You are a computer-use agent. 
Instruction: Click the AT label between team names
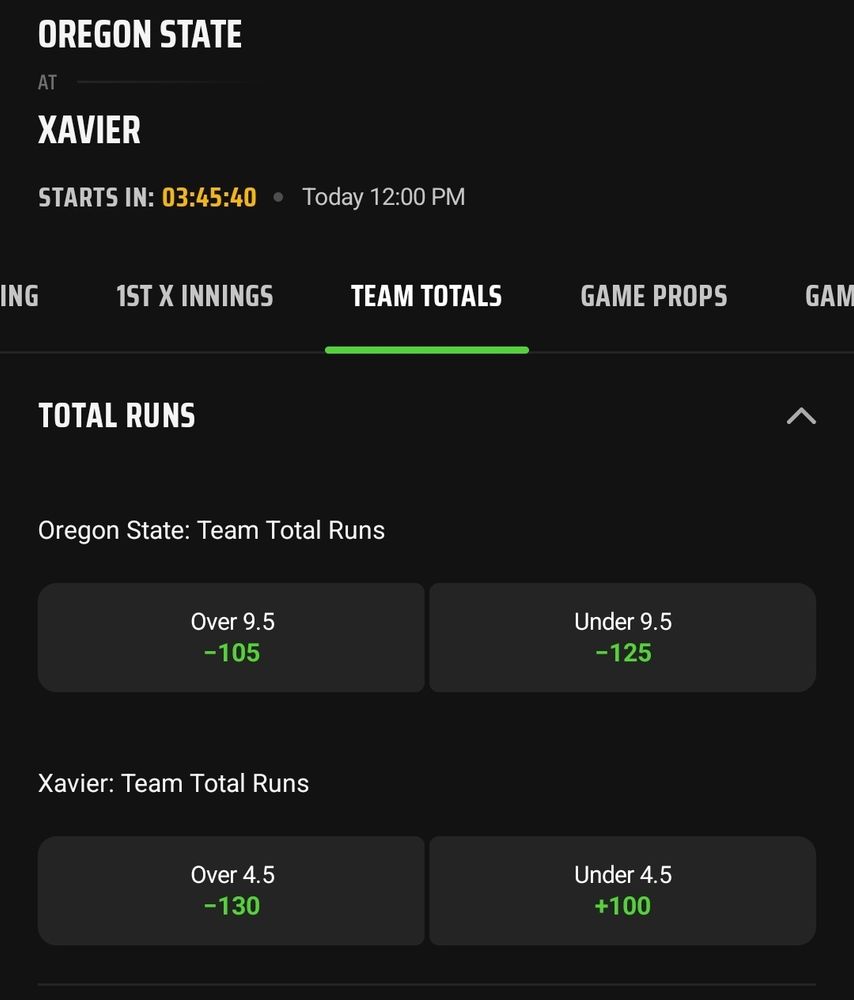pos(48,83)
